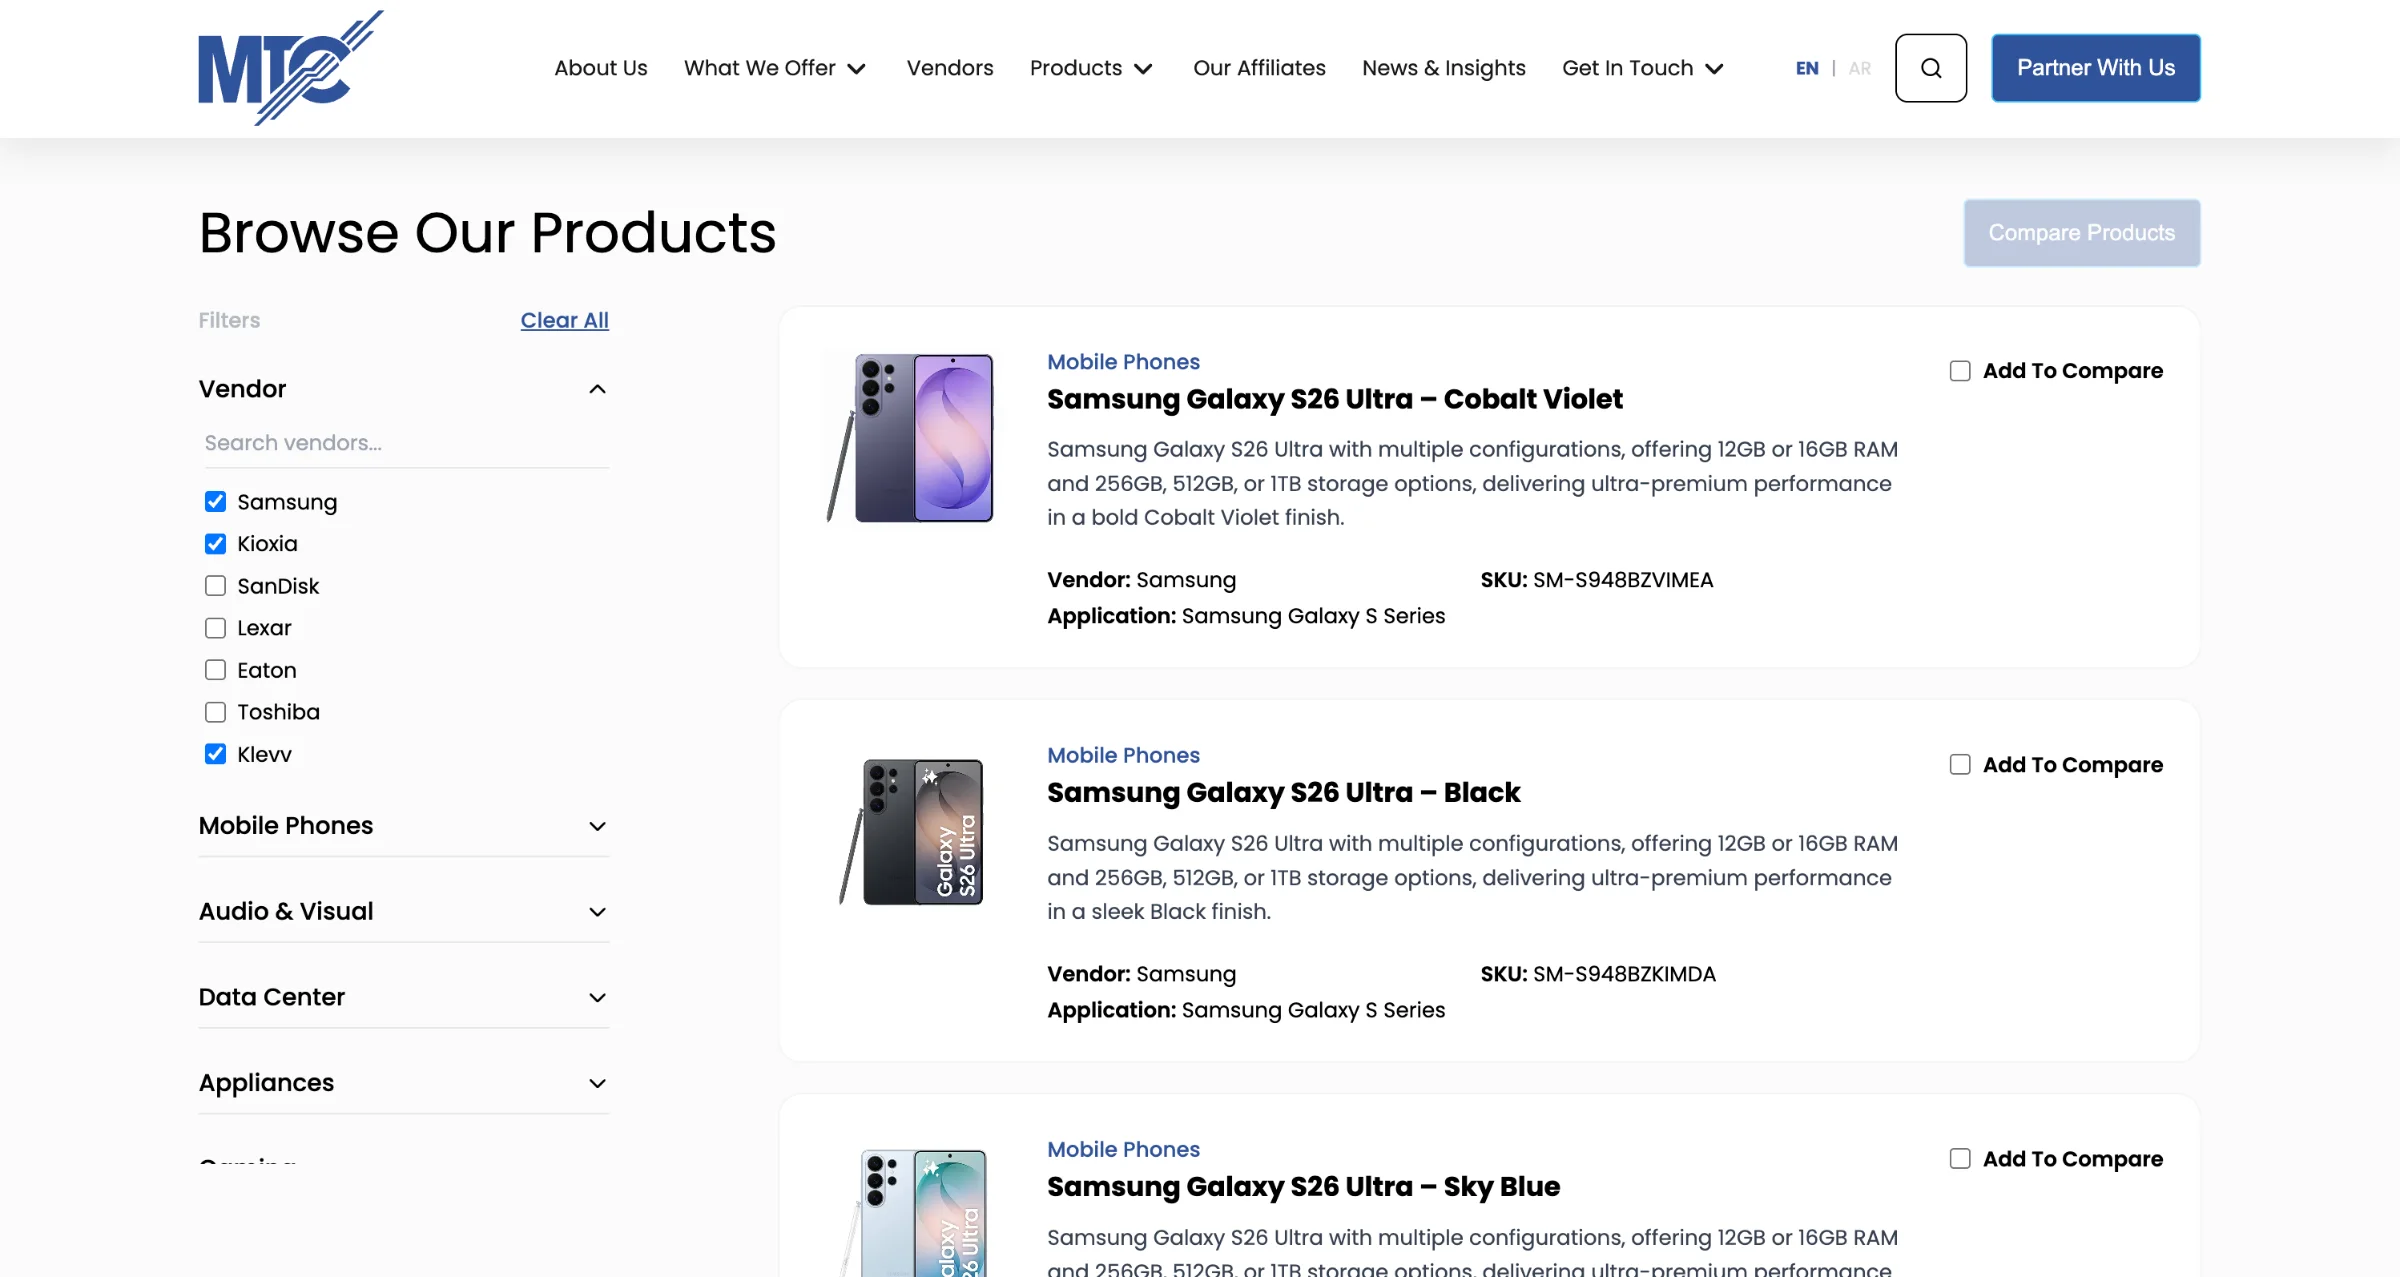This screenshot has height=1277, width=2400.
Task: Open Samsung Galaxy S26 Ultra – Black title
Action: click(1283, 793)
